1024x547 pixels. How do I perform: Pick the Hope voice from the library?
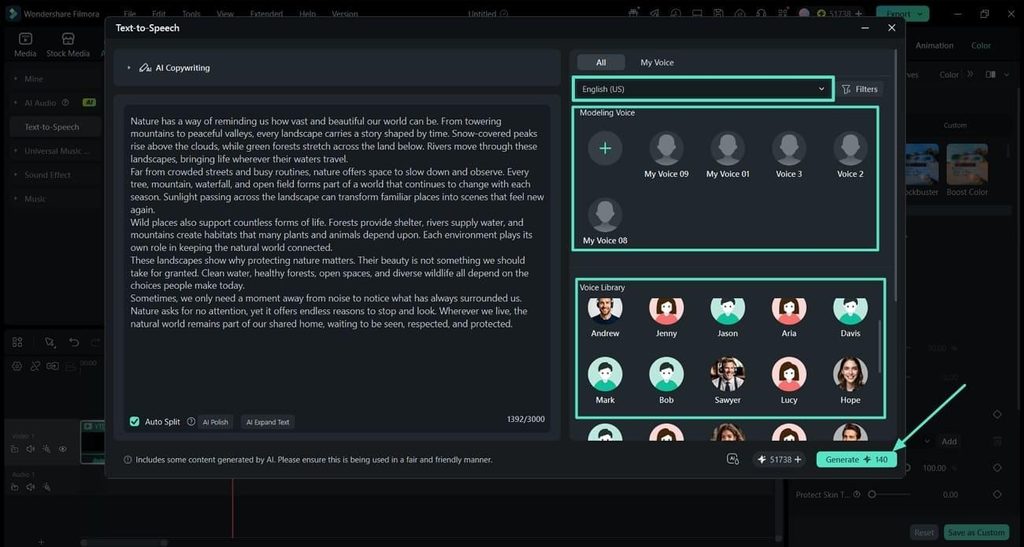coord(850,374)
